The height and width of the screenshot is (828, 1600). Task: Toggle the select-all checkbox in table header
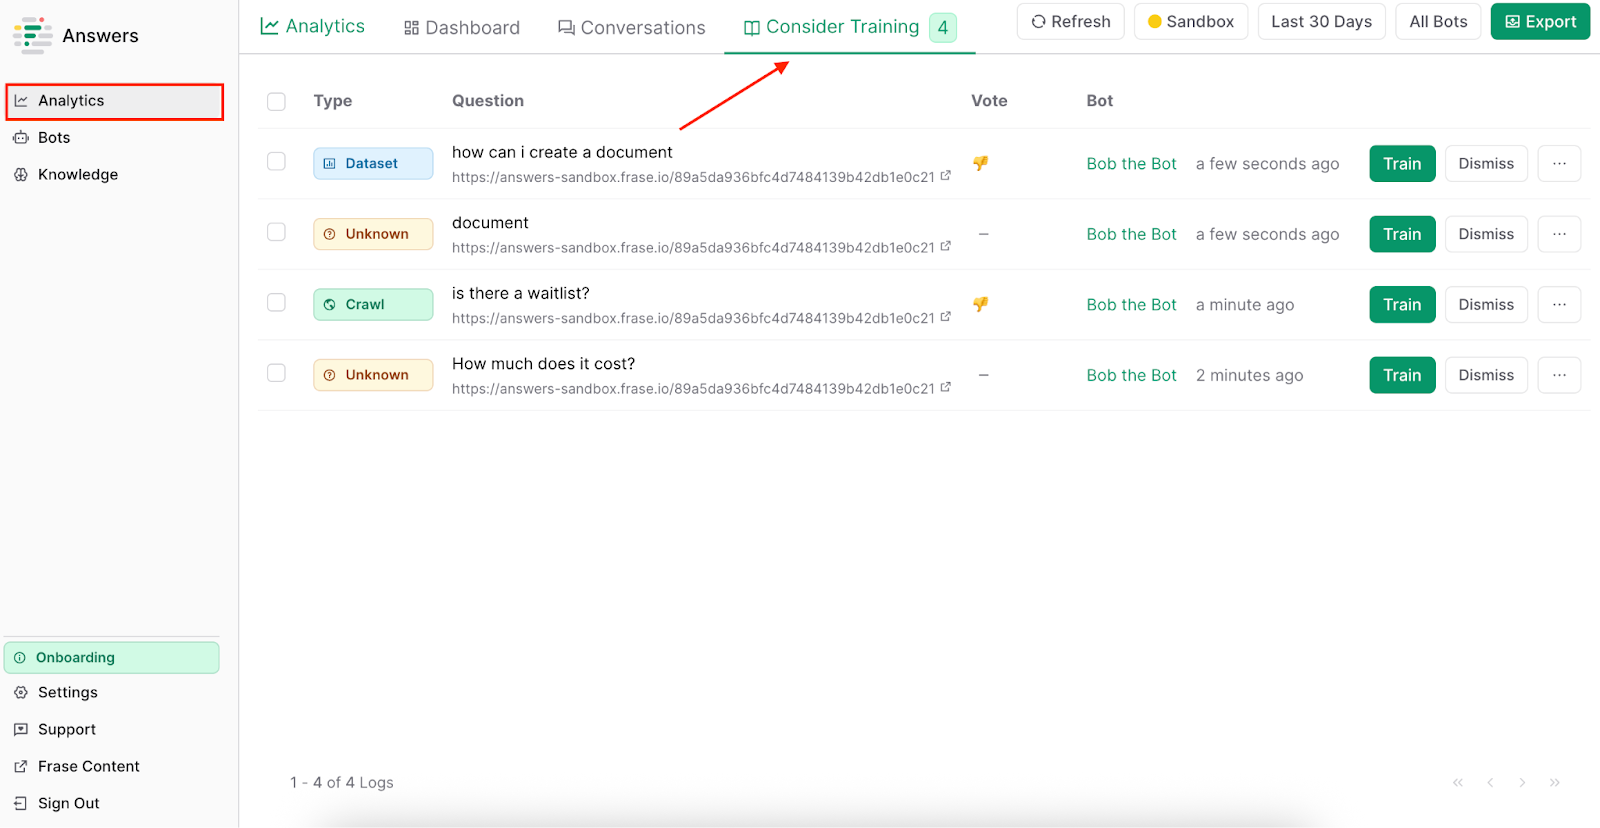pos(277,101)
